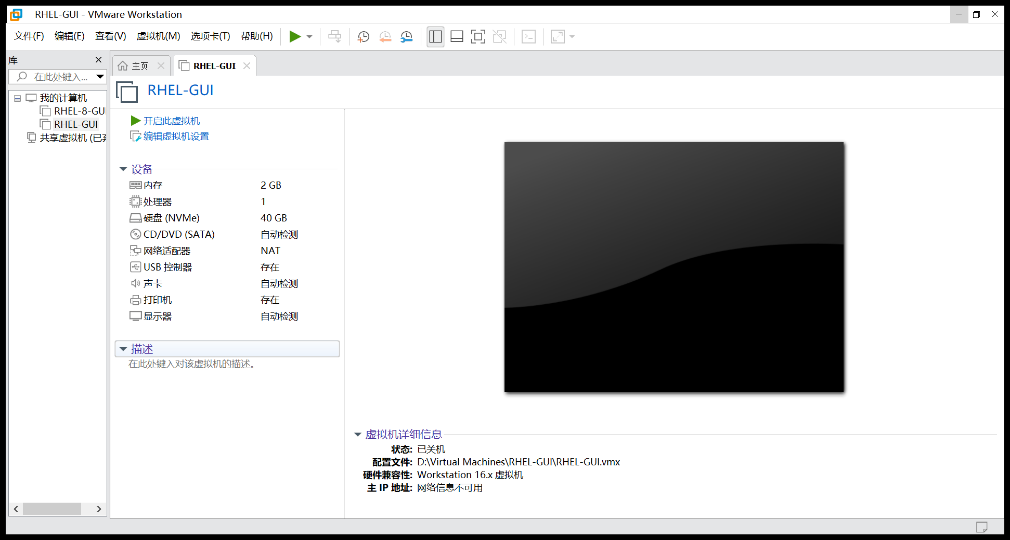
Task: Open the snapshot manager wrench-clock icon
Action: pyautogui.click(x=406, y=37)
